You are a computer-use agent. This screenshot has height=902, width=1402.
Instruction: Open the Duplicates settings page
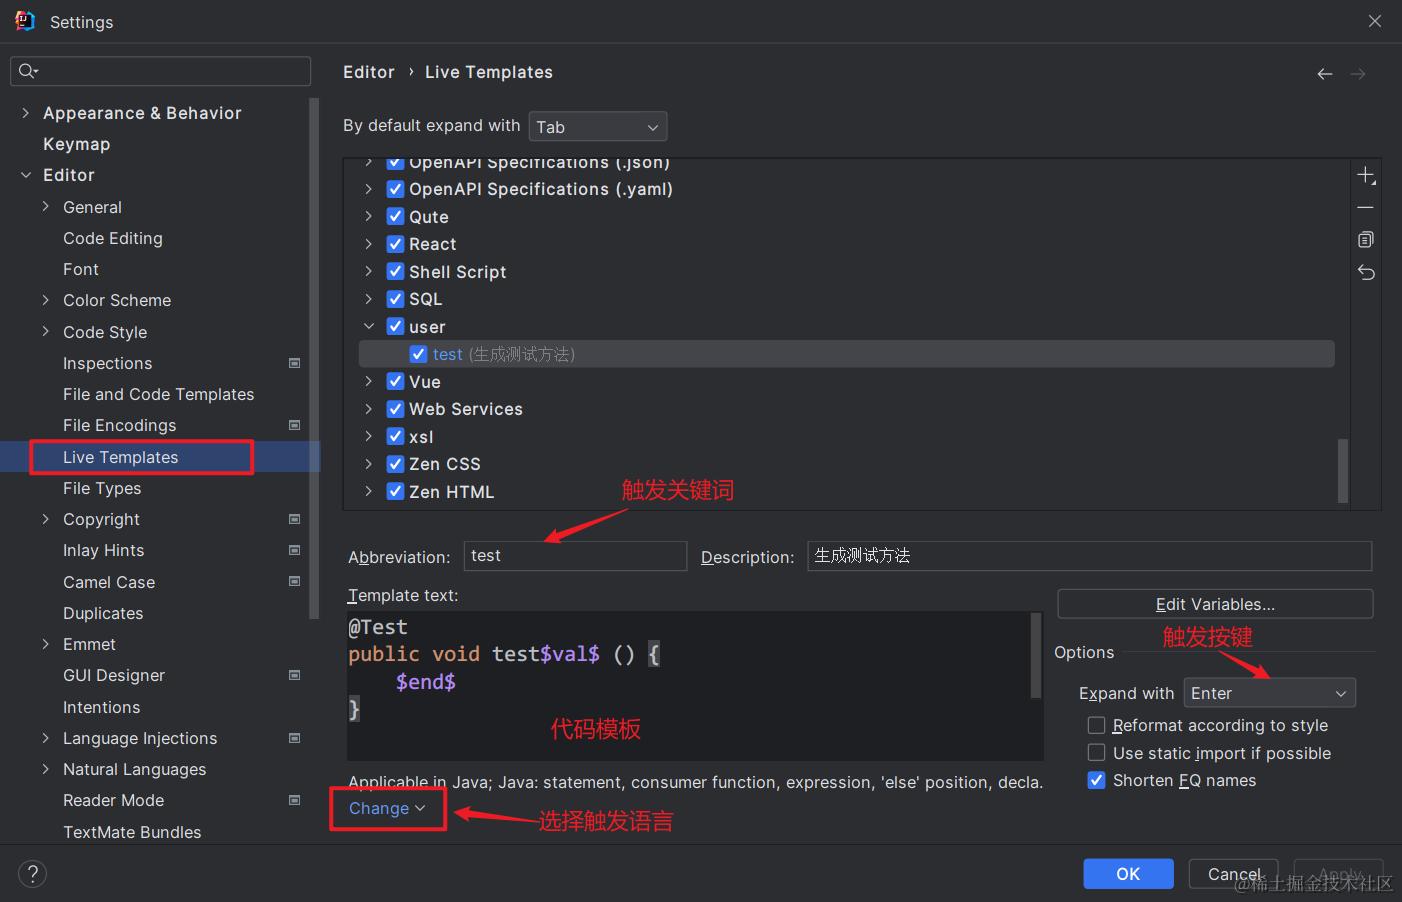(x=103, y=613)
